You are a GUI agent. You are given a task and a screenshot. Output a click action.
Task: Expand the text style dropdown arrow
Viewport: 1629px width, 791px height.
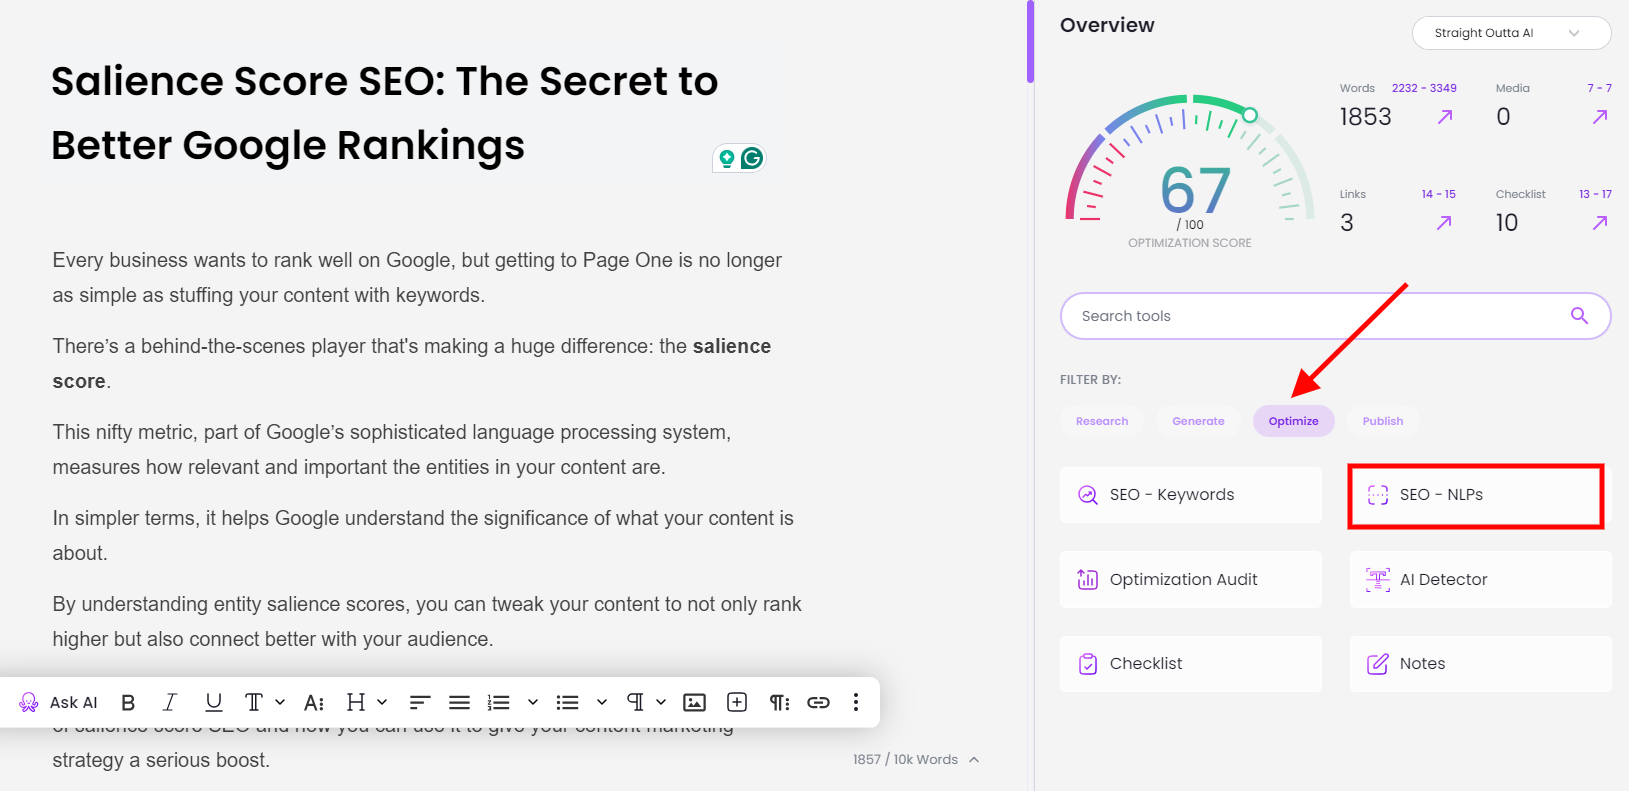click(x=280, y=702)
